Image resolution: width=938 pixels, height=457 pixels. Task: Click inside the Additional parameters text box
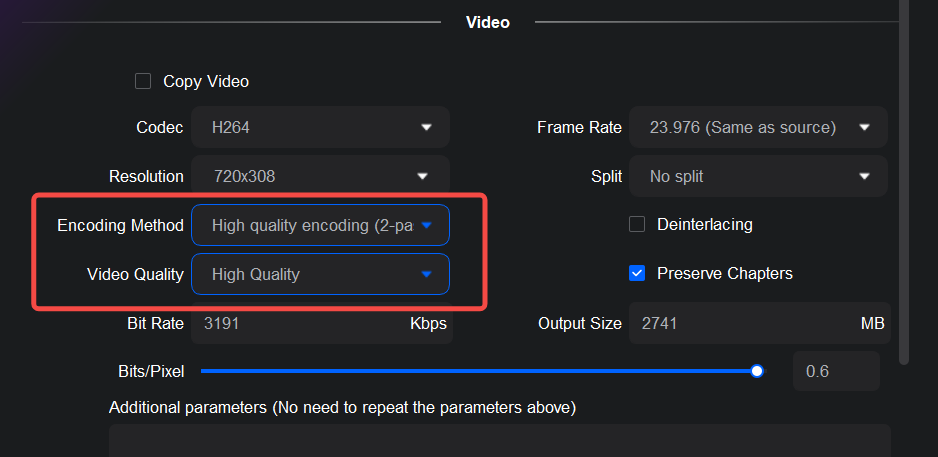point(499,440)
